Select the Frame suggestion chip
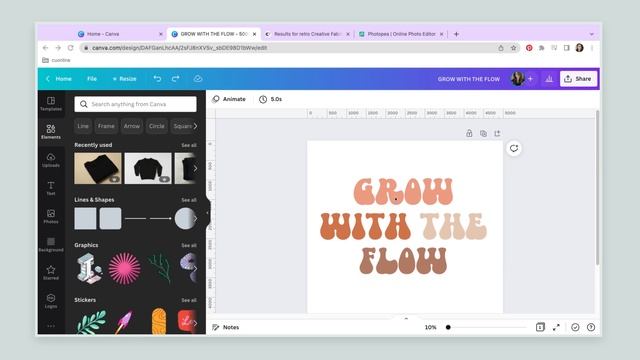Screen dimensions: 640x360 pos(106,126)
